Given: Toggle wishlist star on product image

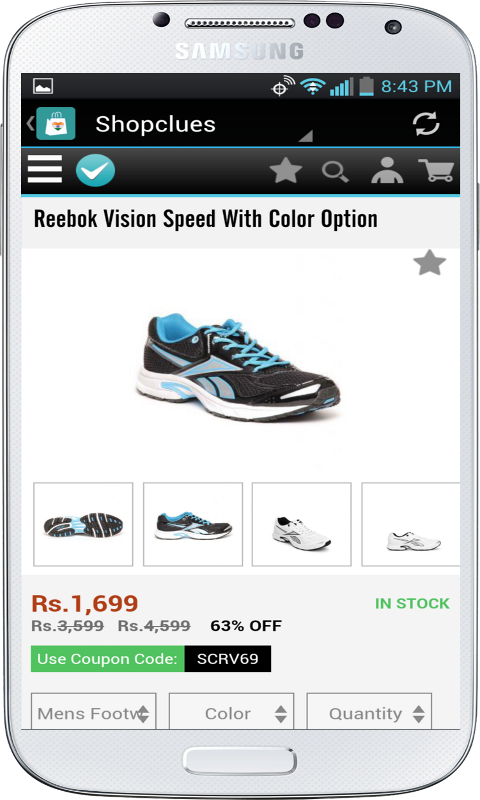Looking at the screenshot, I should point(430,263).
